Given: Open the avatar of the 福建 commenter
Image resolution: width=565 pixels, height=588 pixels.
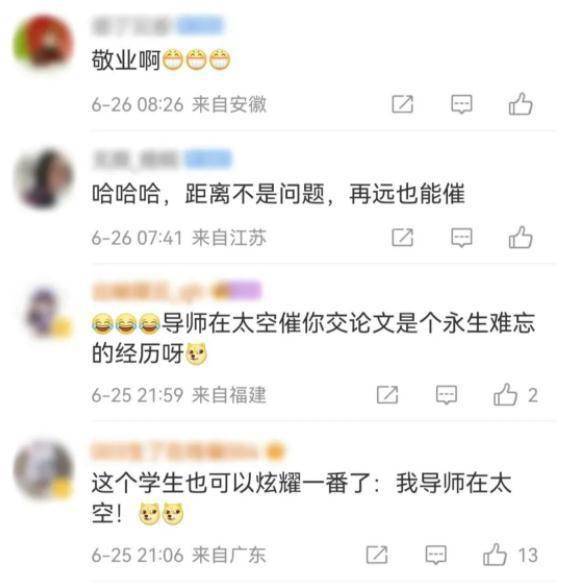Looking at the screenshot, I should coord(45,312).
